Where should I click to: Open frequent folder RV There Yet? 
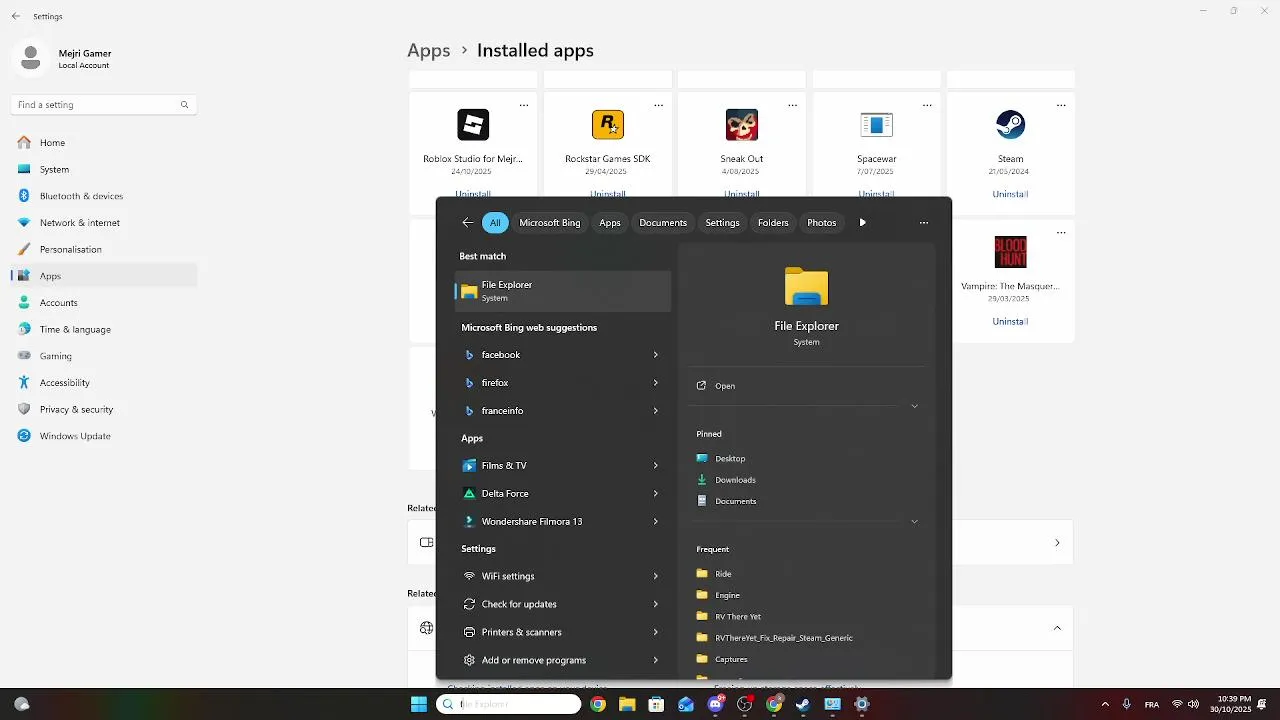tap(738, 617)
